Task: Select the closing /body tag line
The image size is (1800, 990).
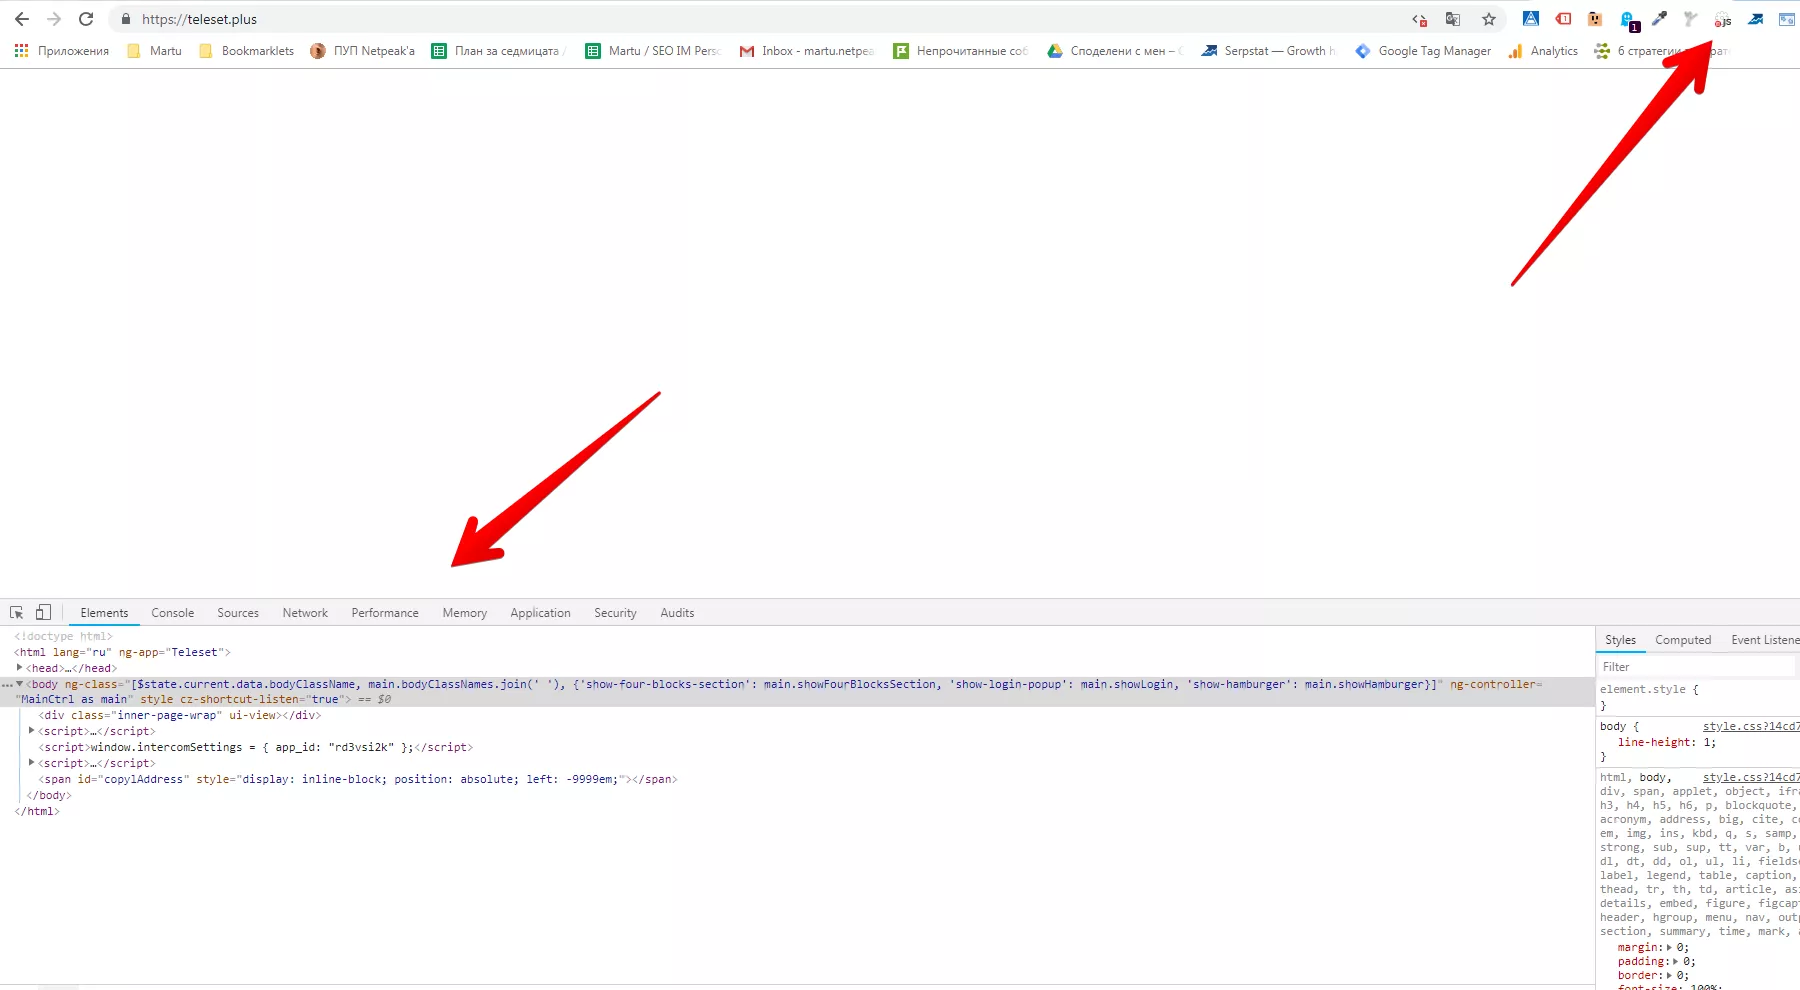Action: tap(49, 795)
